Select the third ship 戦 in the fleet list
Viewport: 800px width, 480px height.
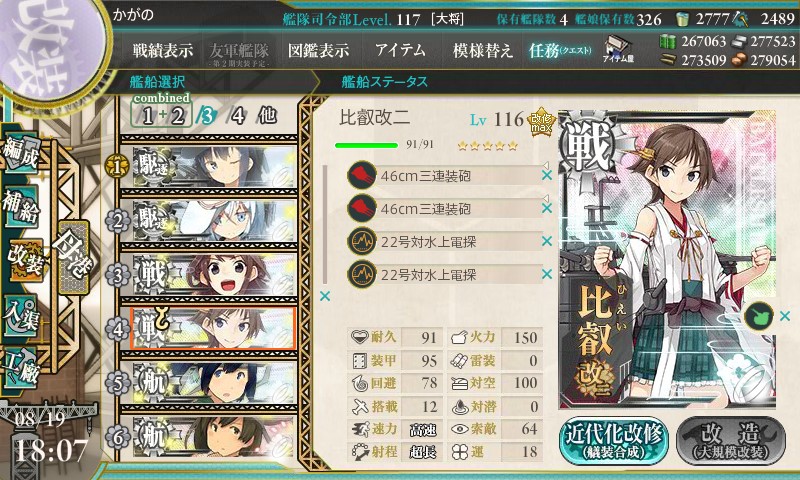tap(214, 274)
